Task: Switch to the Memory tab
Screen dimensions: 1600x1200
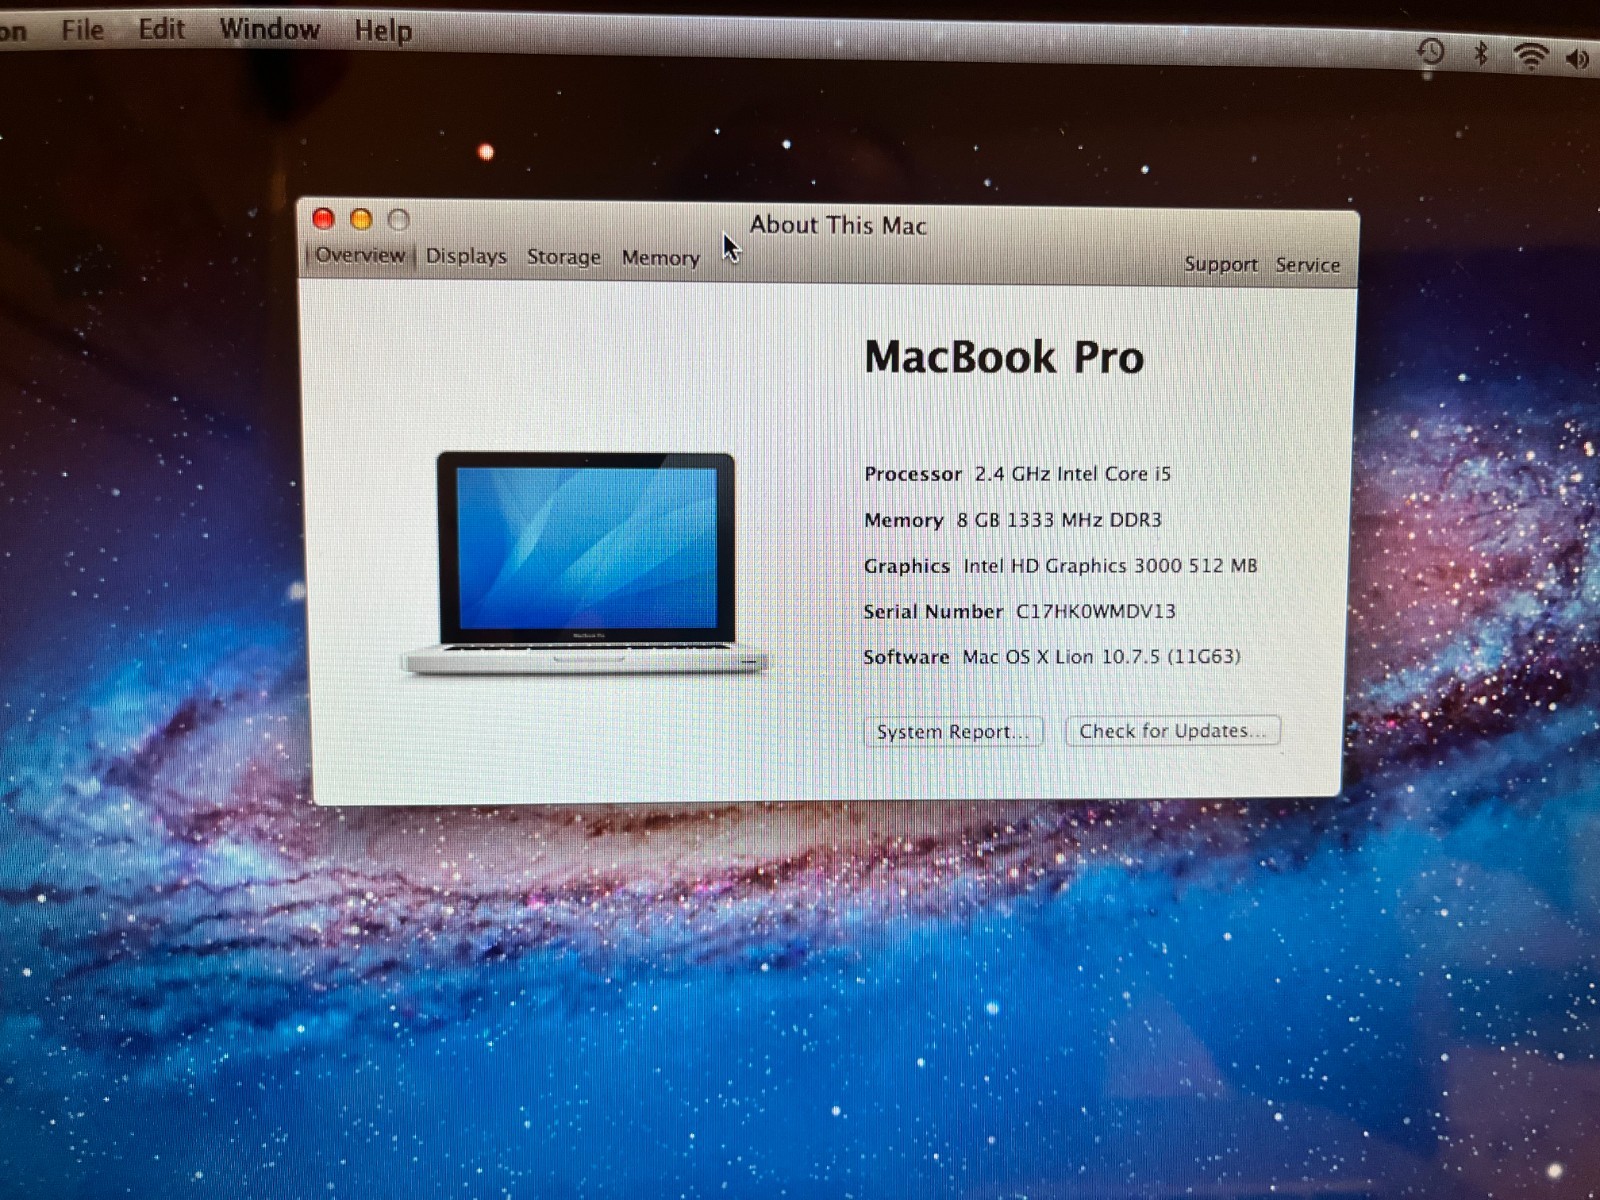Action: pyautogui.click(x=661, y=258)
